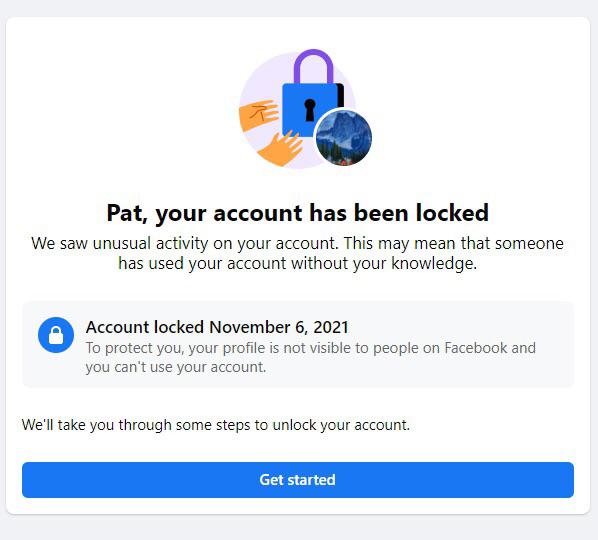Click the mountain profile picture thumbnail
598x540 pixels.
pos(344,137)
